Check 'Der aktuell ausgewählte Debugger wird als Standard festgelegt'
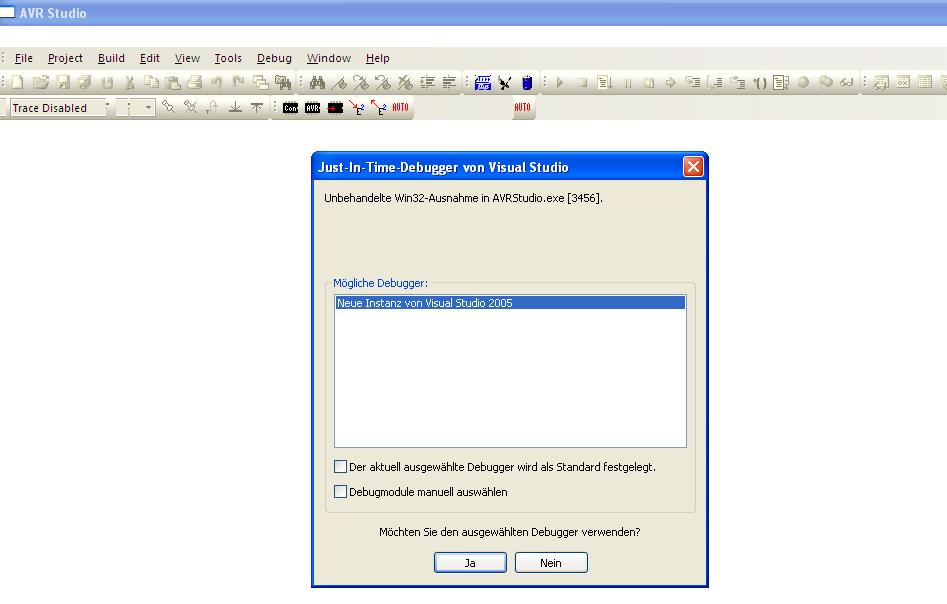The image size is (947, 604). [x=341, y=467]
